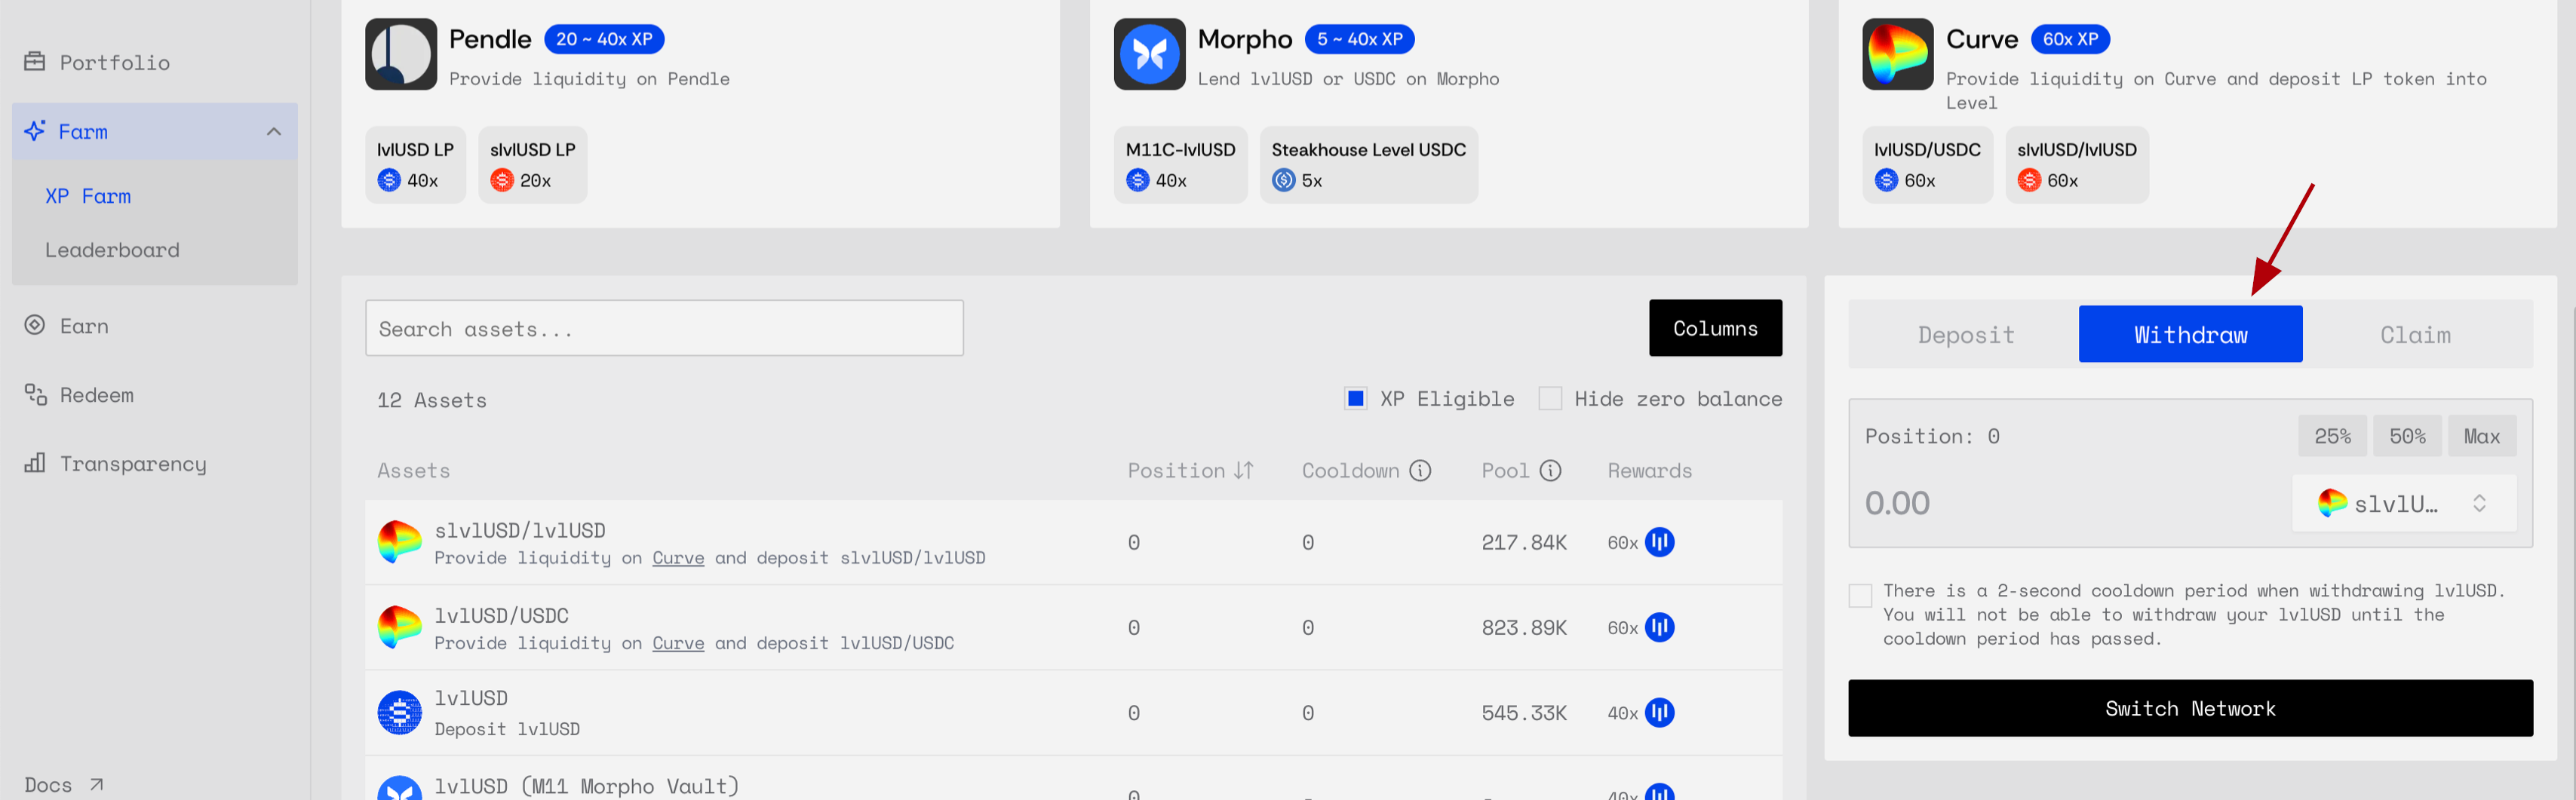The image size is (2576, 800).
Task: Focus the Search assets input field
Action: [x=664, y=328]
